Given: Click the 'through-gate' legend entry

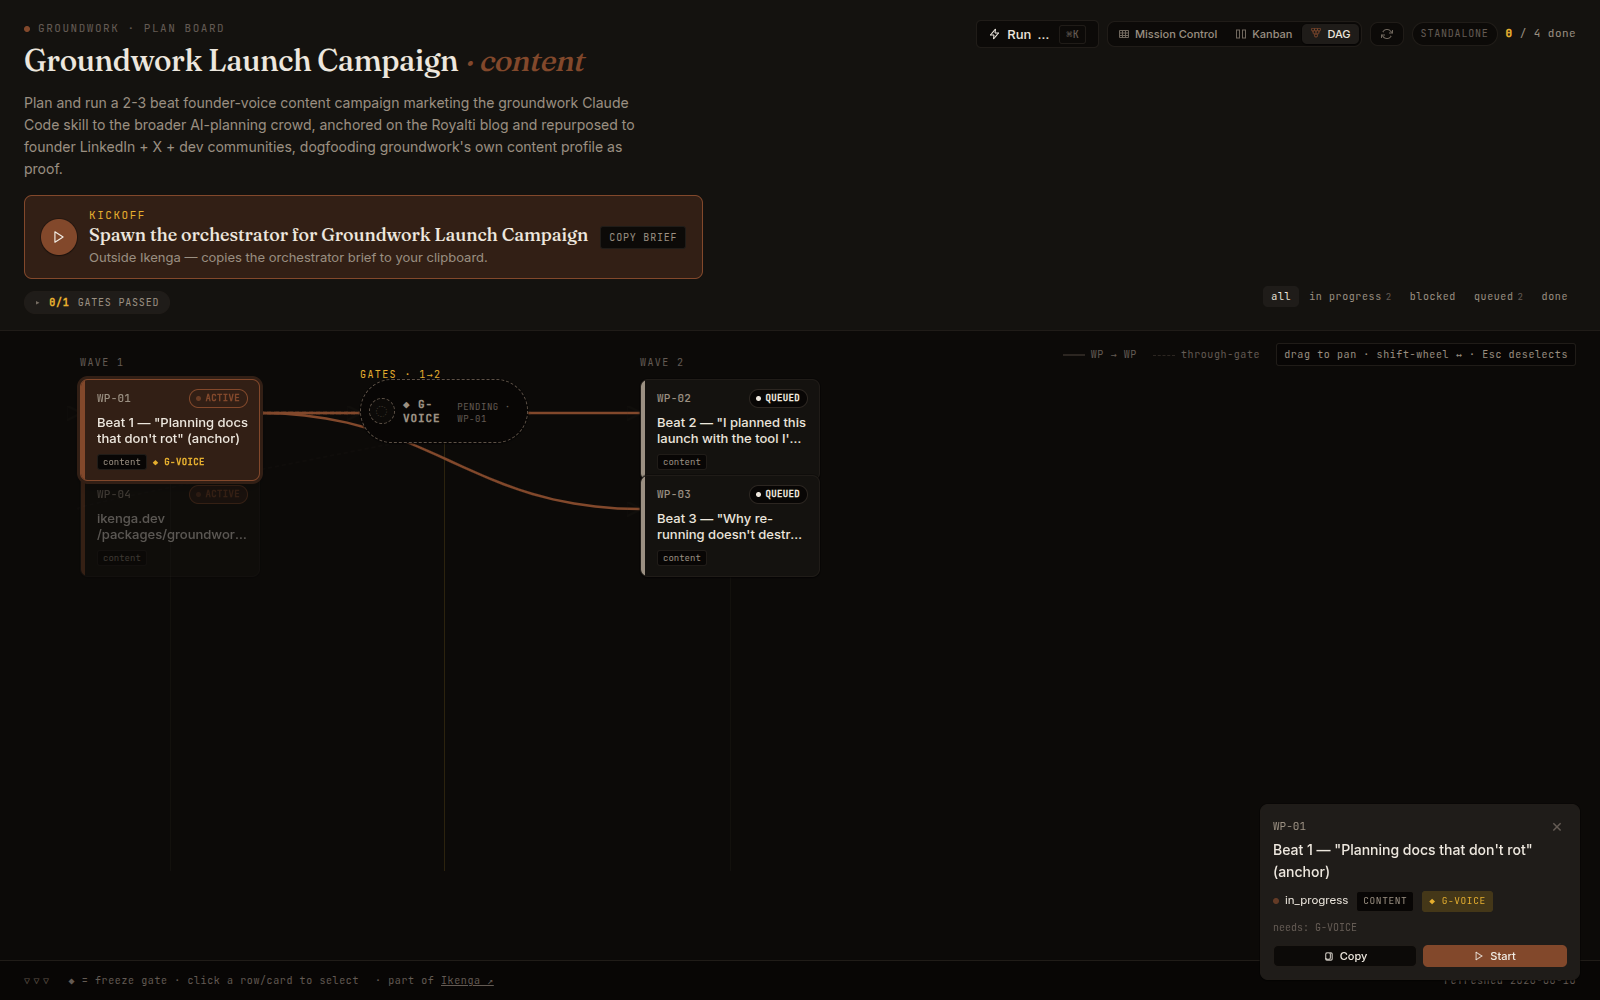Looking at the screenshot, I should pyautogui.click(x=1206, y=355).
